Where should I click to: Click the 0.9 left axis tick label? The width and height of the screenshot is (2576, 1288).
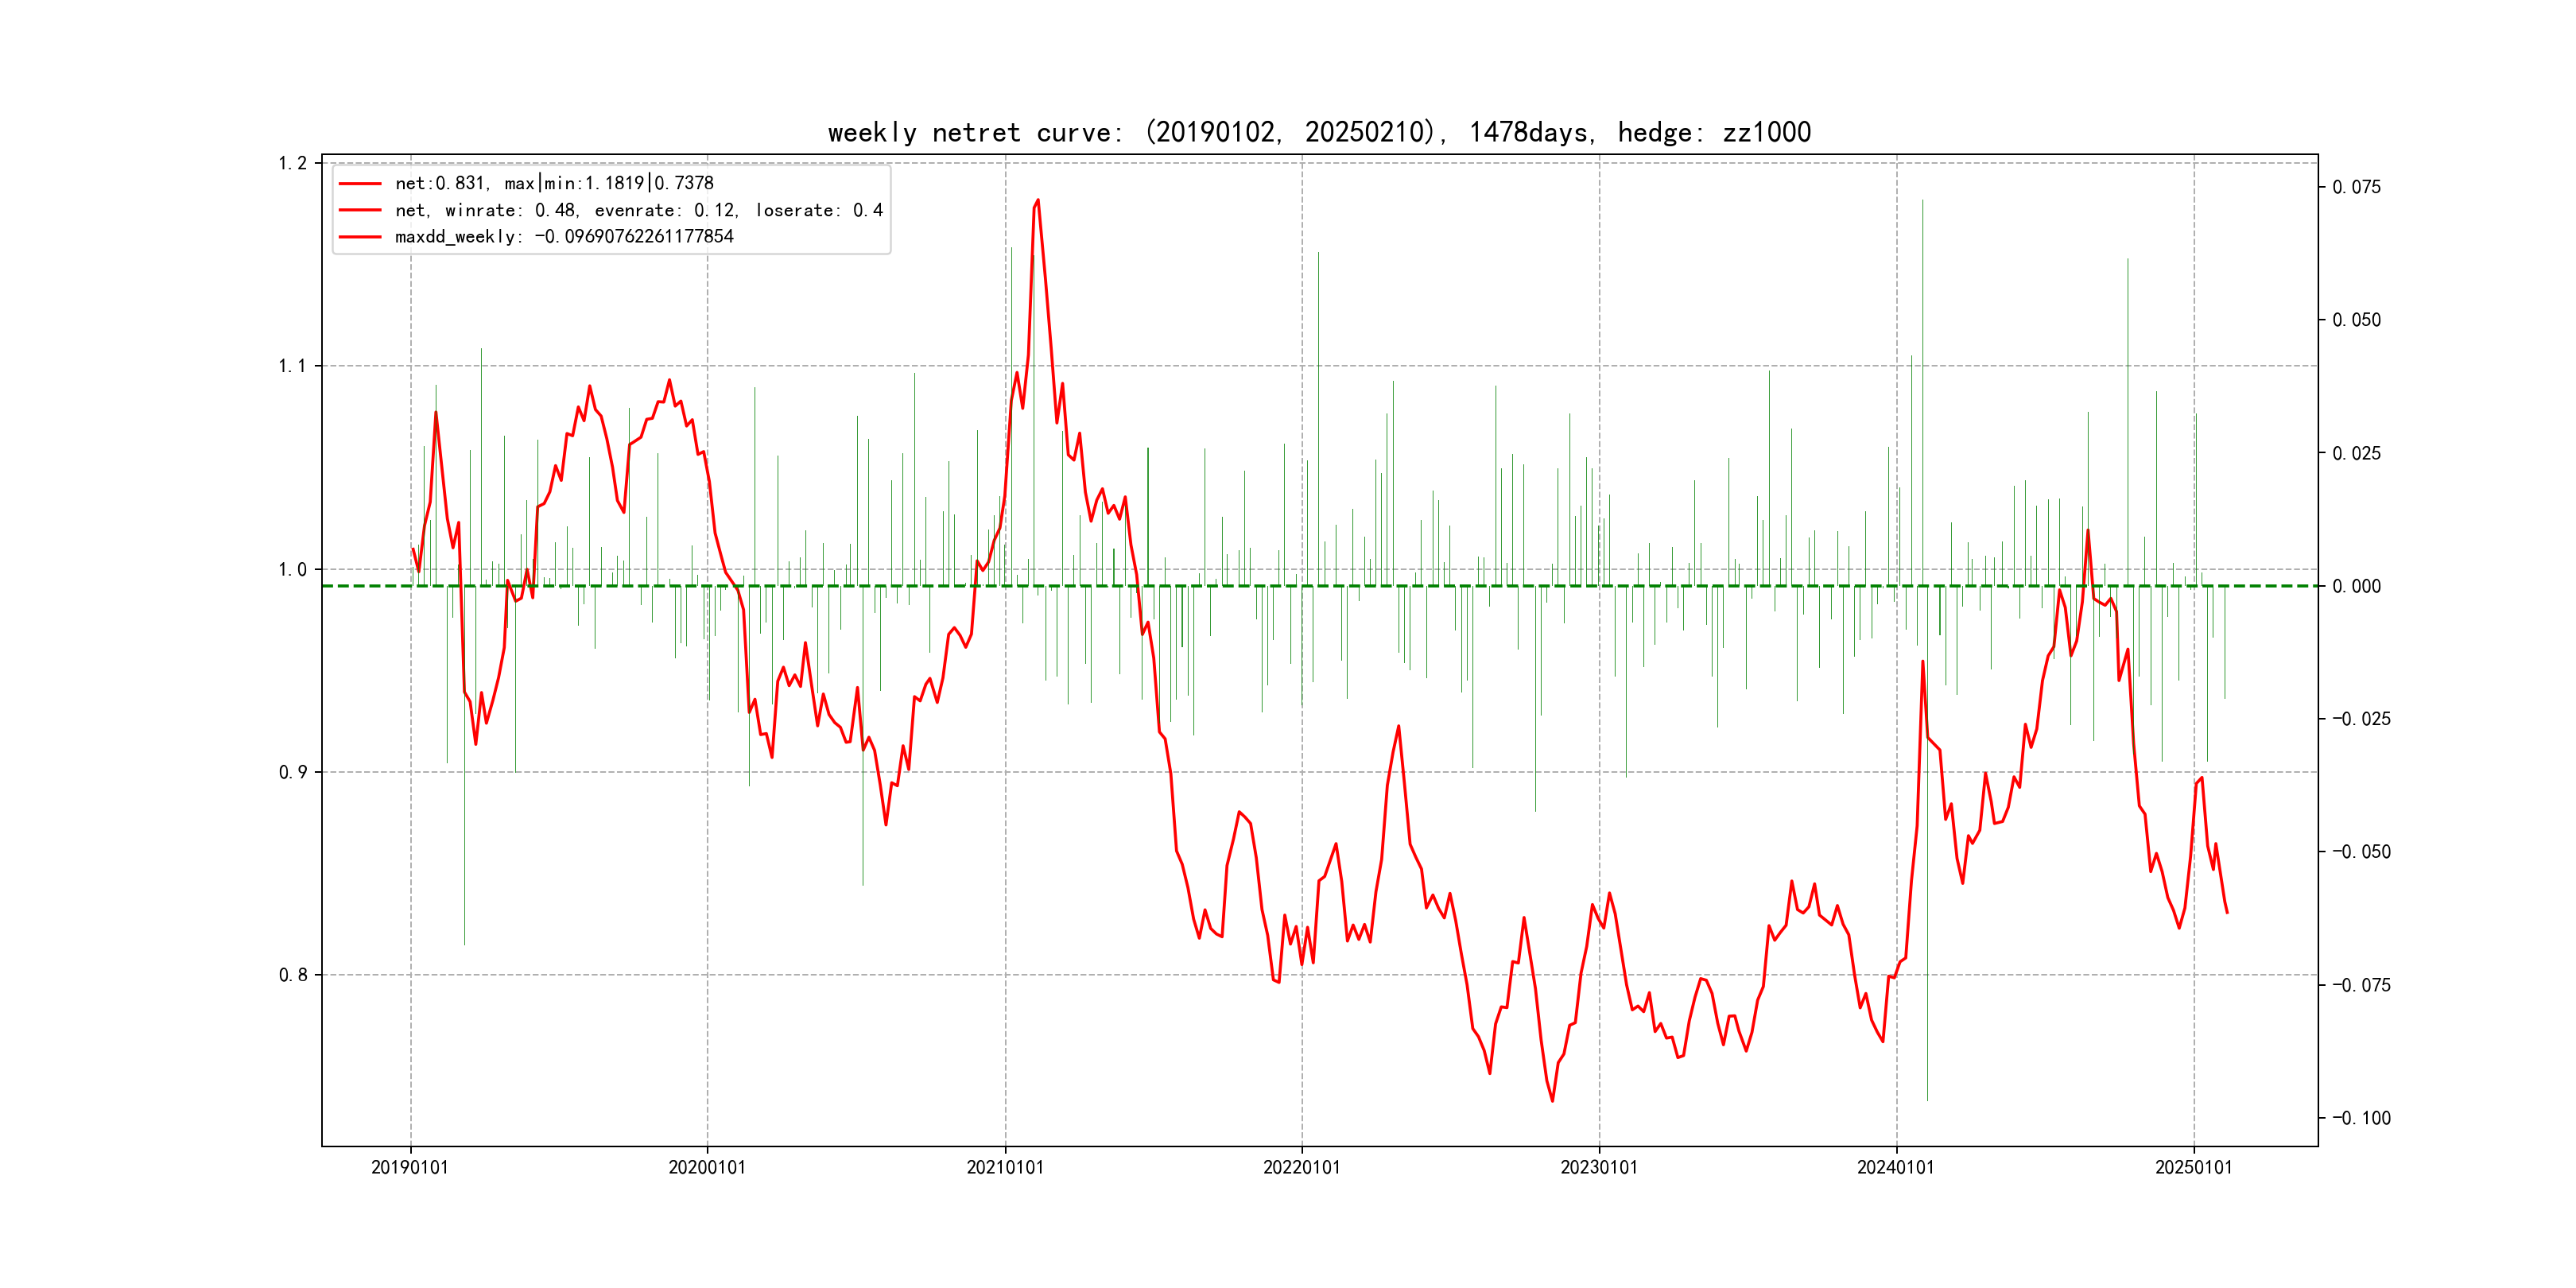(x=293, y=772)
